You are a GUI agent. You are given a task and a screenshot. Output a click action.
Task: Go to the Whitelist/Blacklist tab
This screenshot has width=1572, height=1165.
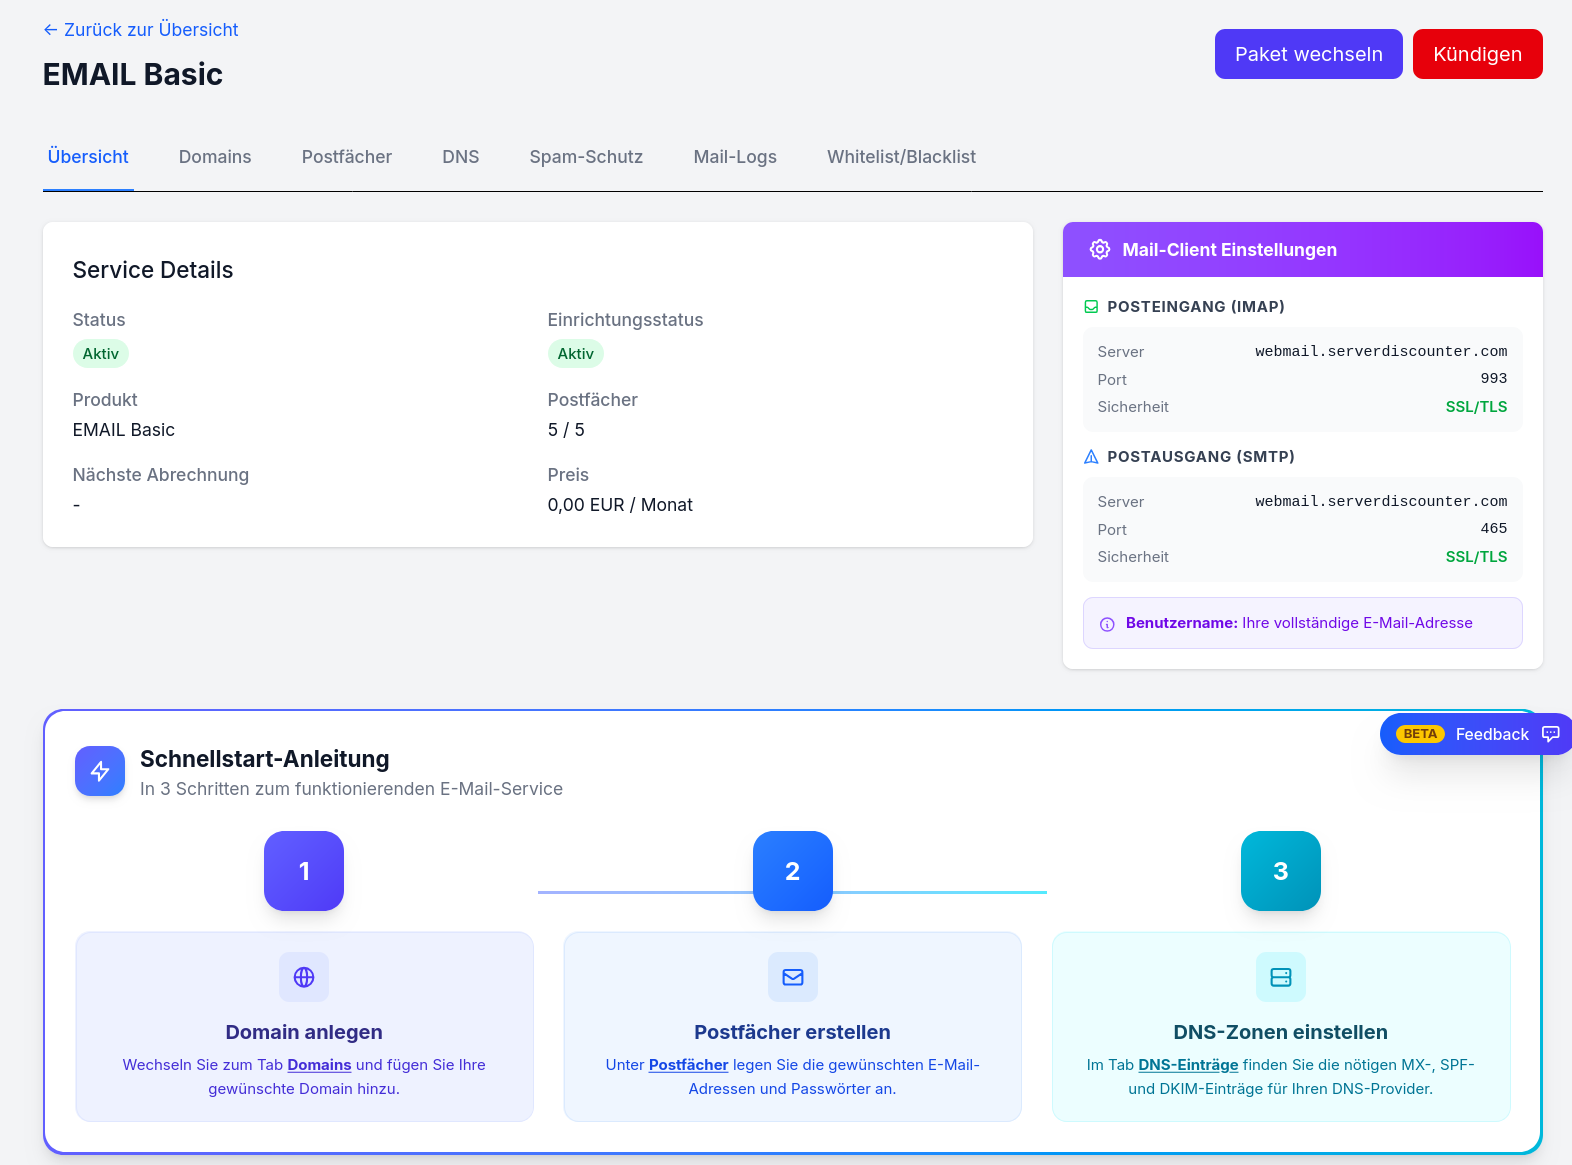pos(901,157)
